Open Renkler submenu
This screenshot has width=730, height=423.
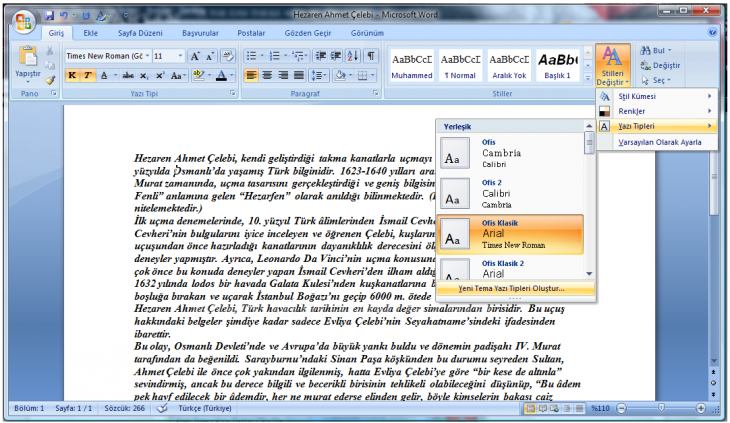point(657,111)
